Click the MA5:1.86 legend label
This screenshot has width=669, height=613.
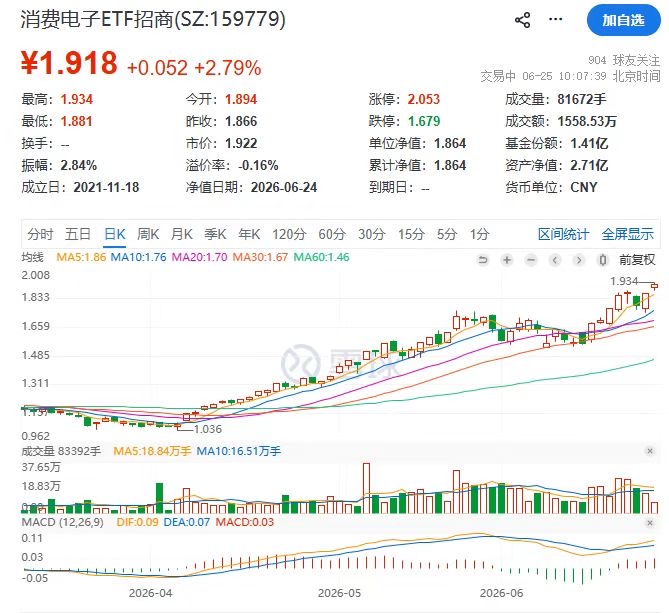[x=81, y=257]
